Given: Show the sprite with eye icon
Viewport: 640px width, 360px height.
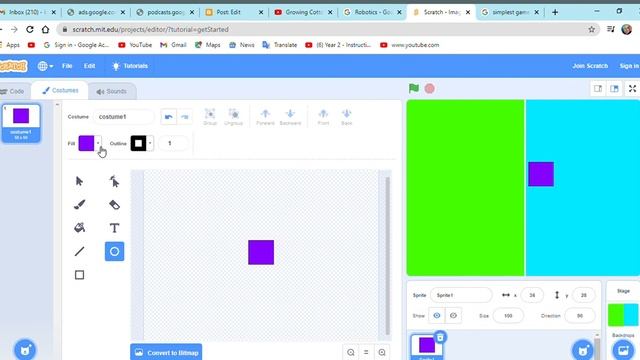Looking at the screenshot, I should [437, 316].
